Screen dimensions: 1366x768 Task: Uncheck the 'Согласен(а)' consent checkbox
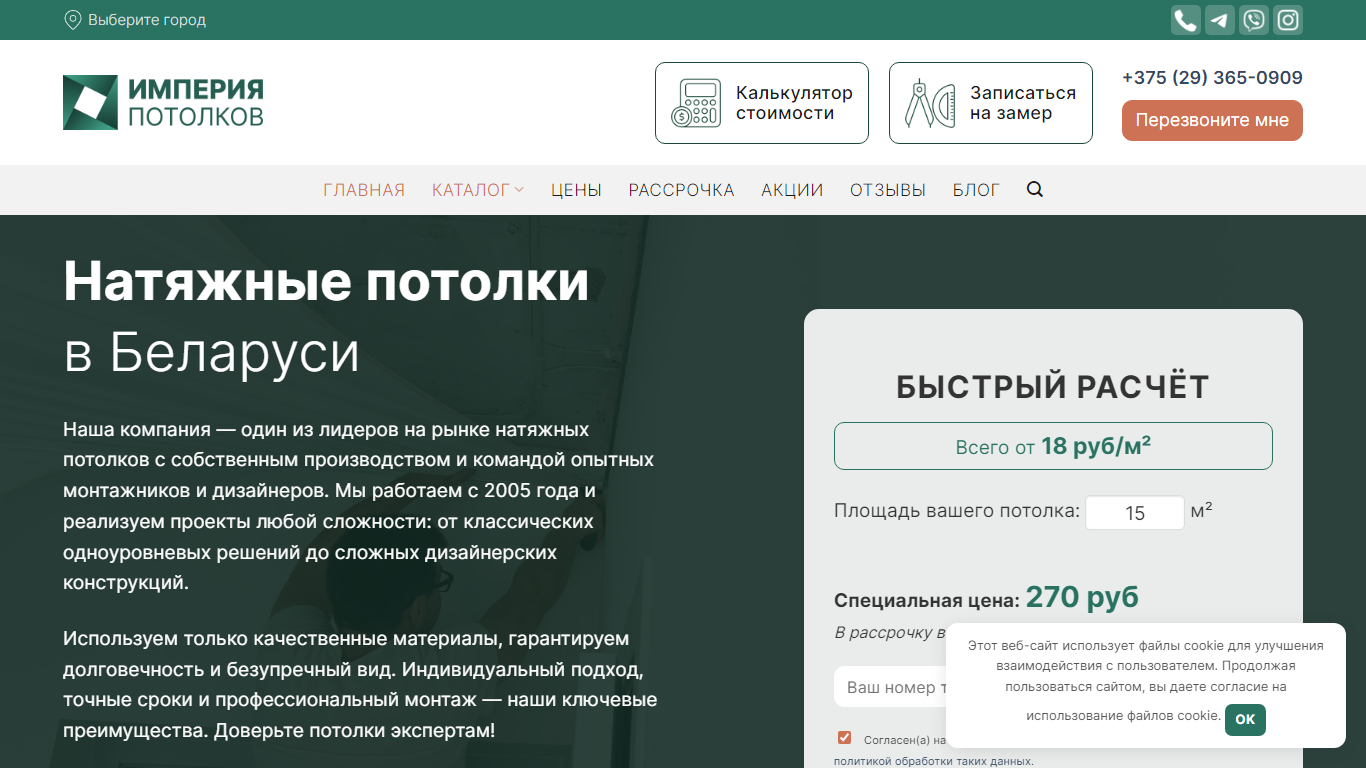click(x=845, y=738)
